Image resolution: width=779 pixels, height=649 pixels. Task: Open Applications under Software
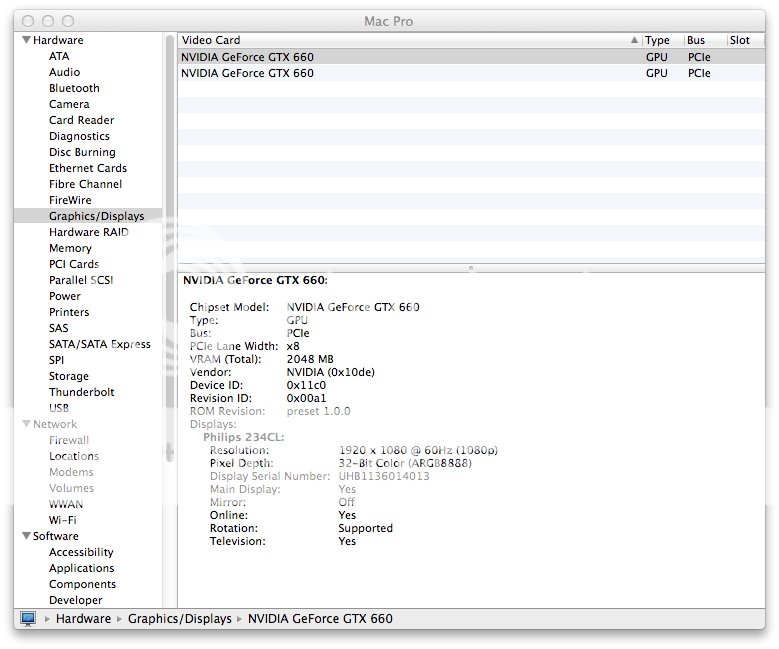point(81,568)
